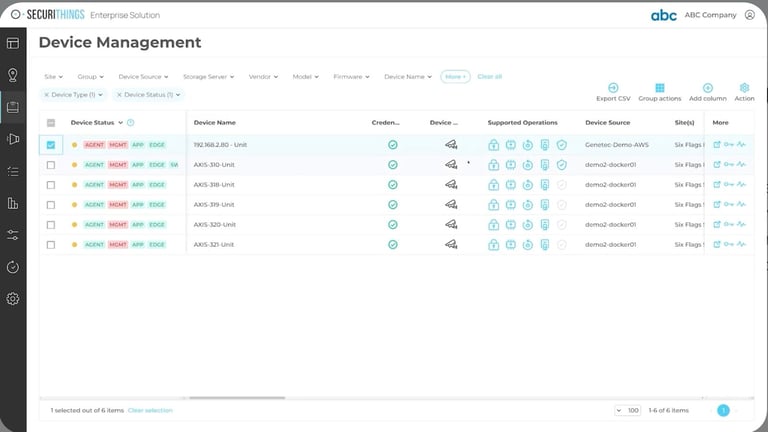The image size is (768, 432).
Task: Open the page size 100 dropdown
Action: [627, 410]
